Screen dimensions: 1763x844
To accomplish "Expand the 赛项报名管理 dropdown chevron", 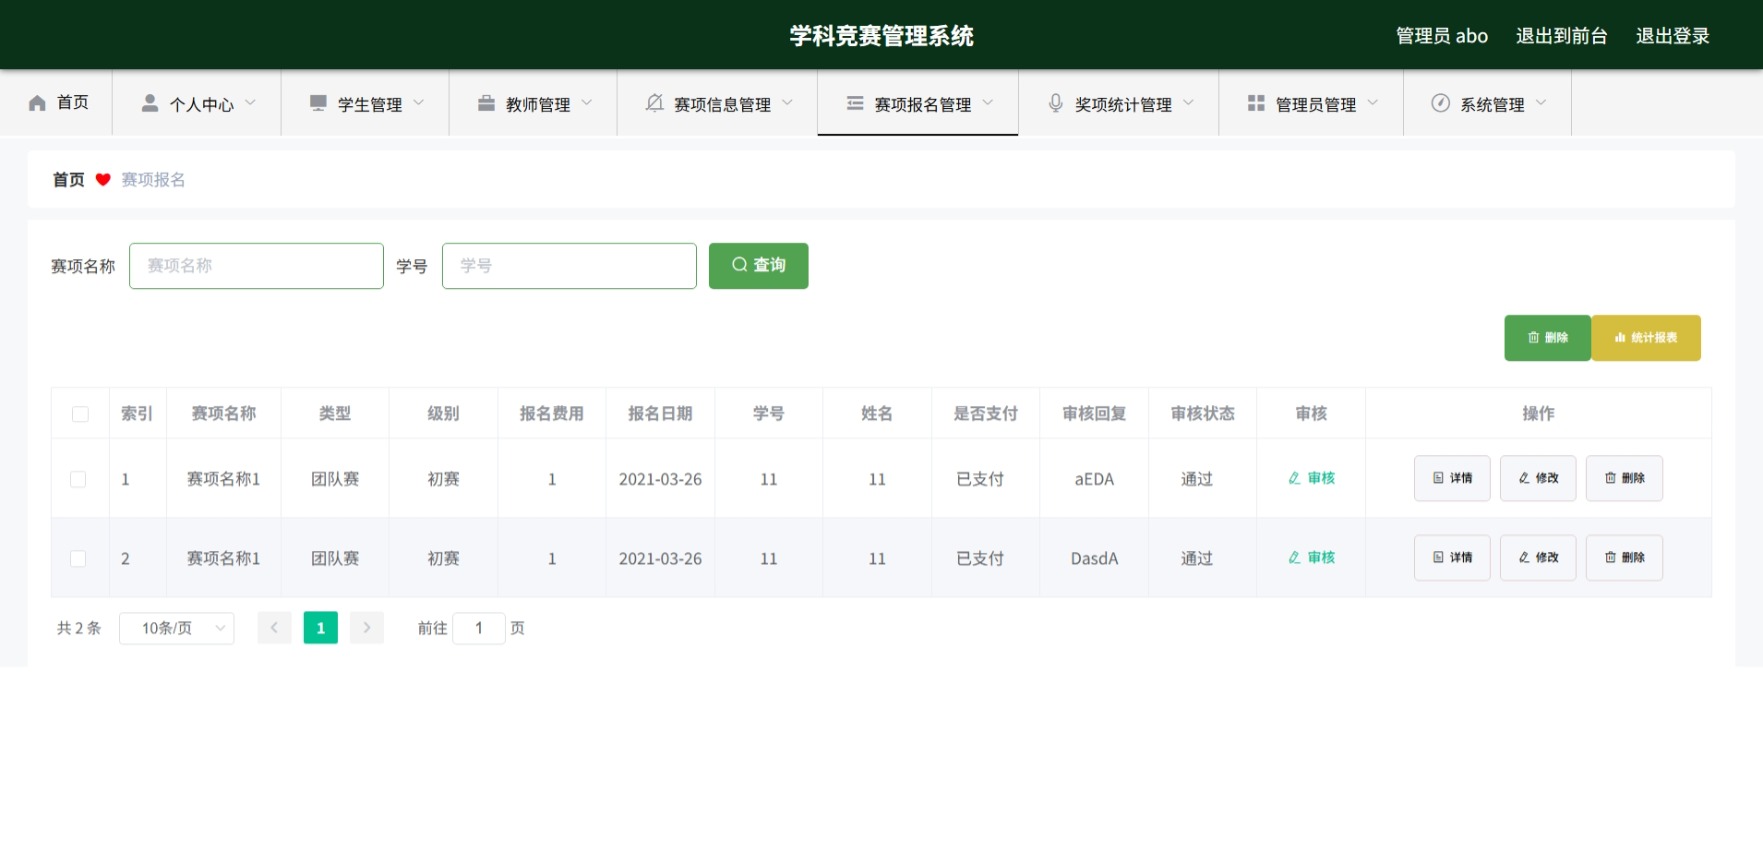I will [987, 103].
